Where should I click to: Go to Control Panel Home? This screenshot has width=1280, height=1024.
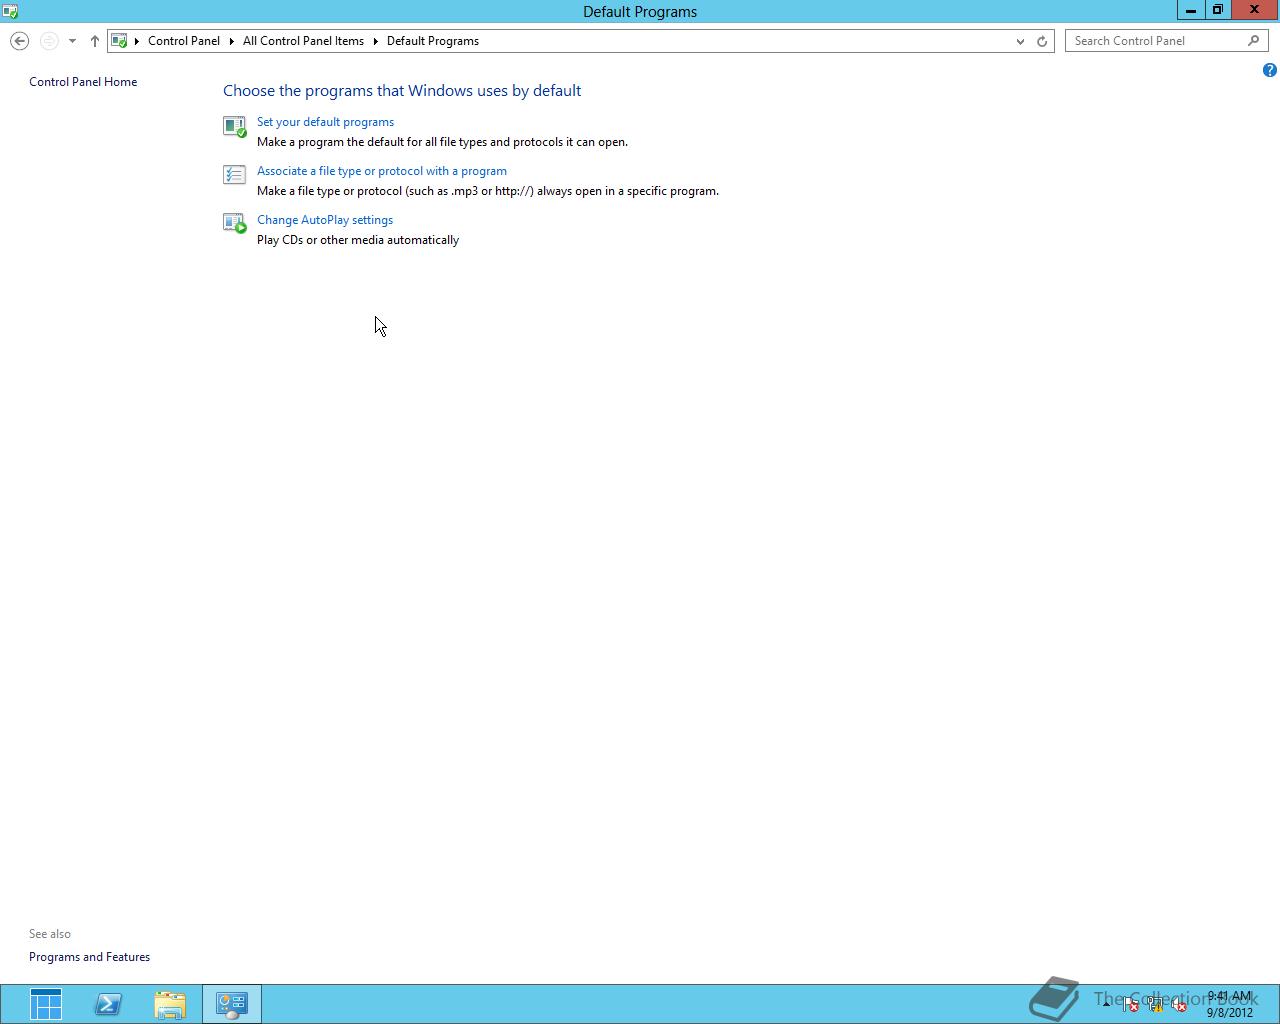click(x=83, y=82)
